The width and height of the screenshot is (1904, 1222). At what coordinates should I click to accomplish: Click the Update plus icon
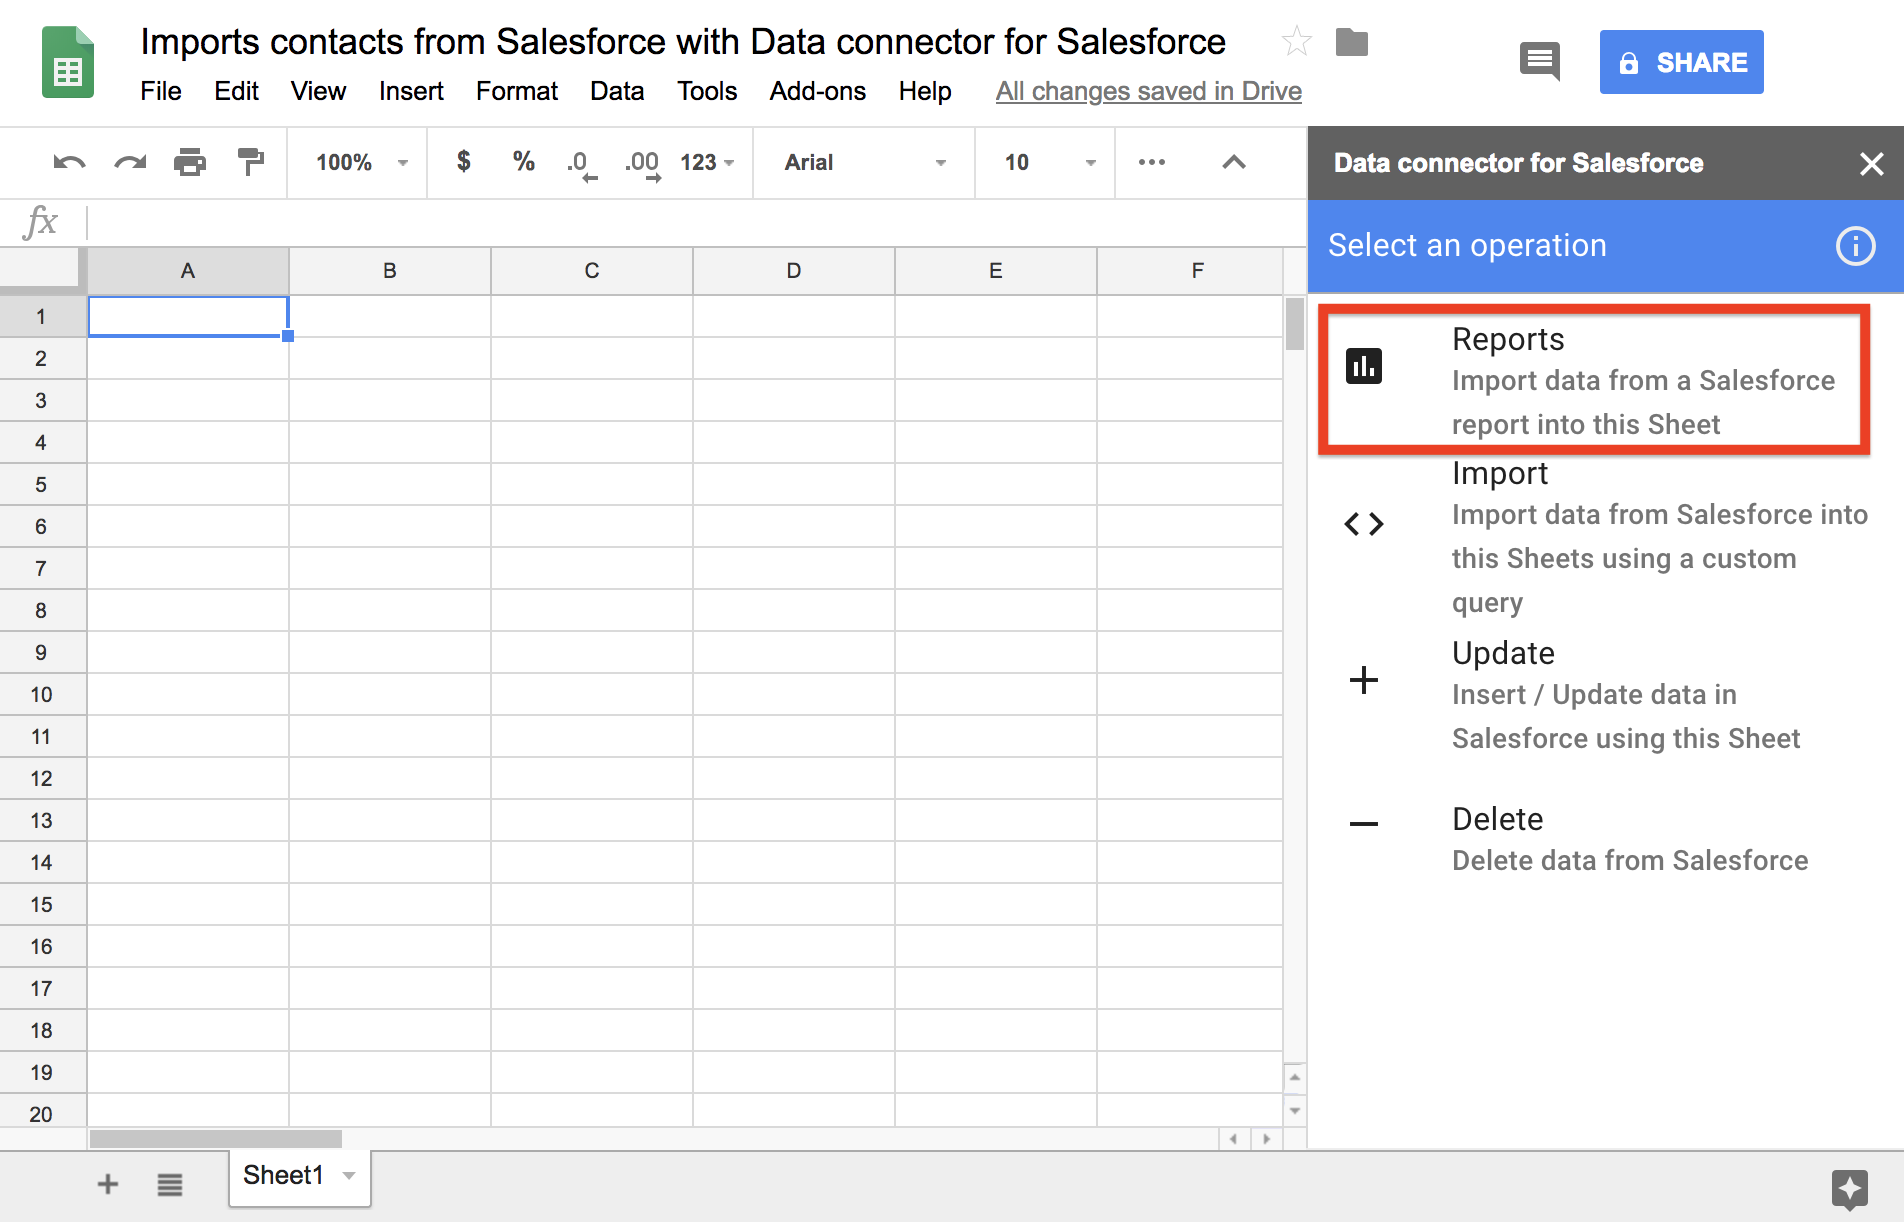pyautogui.click(x=1364, y=680)
